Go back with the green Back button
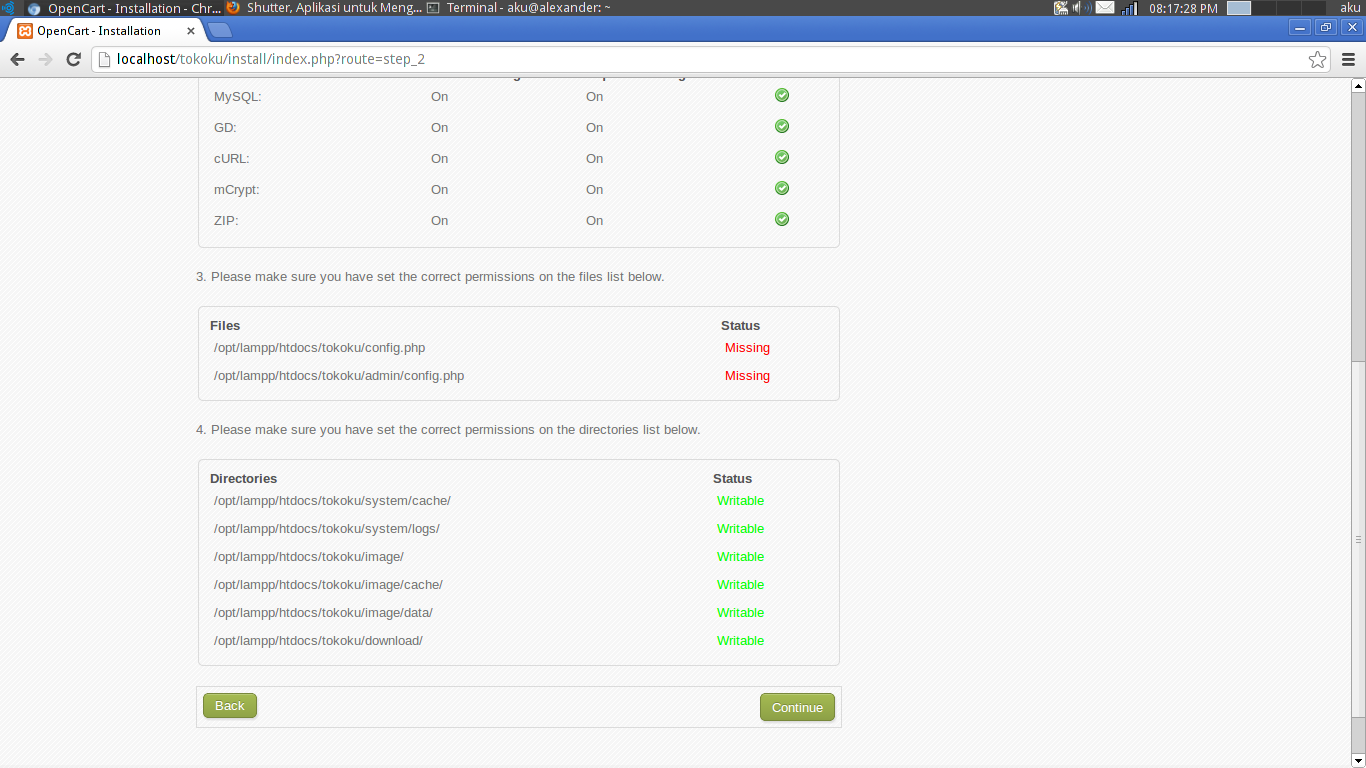The image size is (1366, 768). click(230, 706)
